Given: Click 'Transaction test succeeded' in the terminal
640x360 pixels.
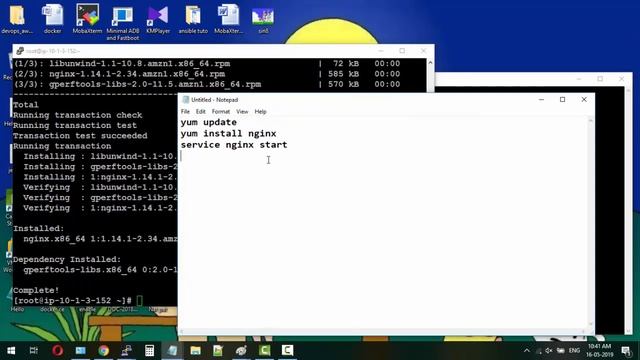Looking at the screenshot, I should click(80, 136).
